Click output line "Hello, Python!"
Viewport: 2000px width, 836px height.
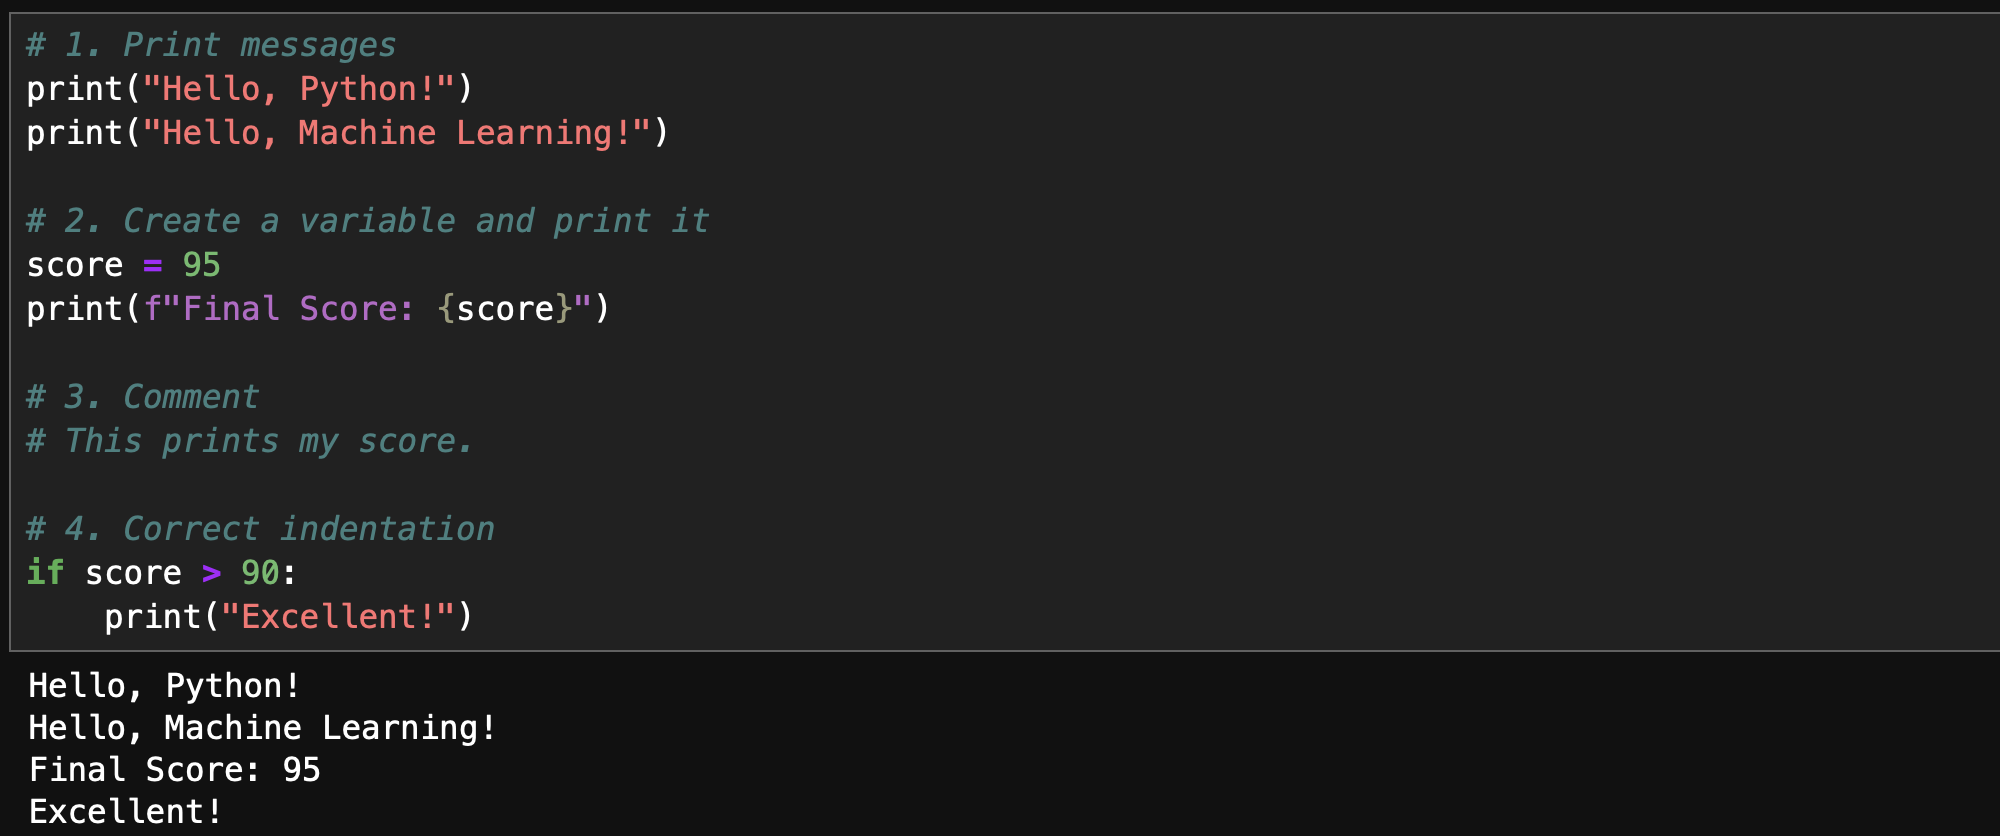pos(164,686)
